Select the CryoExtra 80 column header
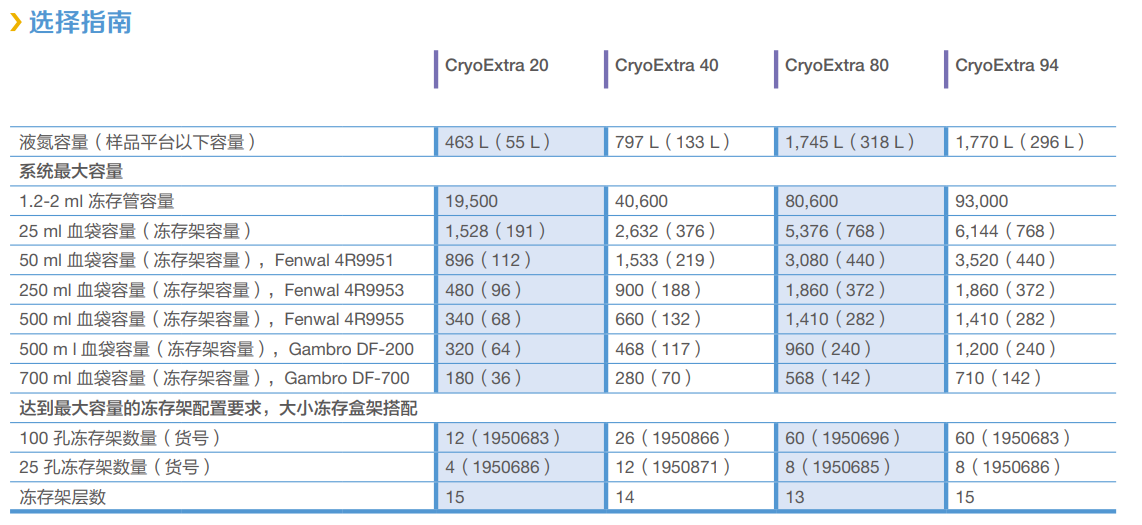The width and height of the screenshot is (1142, 525). (837, 66)
